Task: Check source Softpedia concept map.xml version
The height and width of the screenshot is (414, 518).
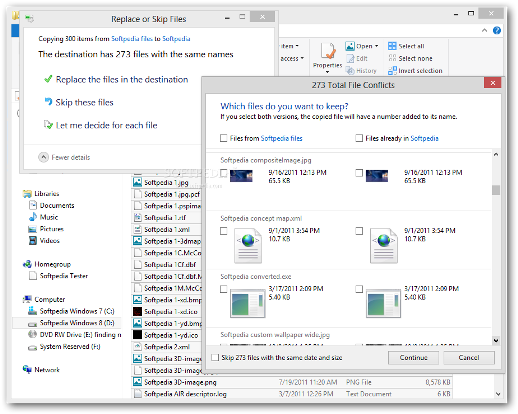Action: 224,231
